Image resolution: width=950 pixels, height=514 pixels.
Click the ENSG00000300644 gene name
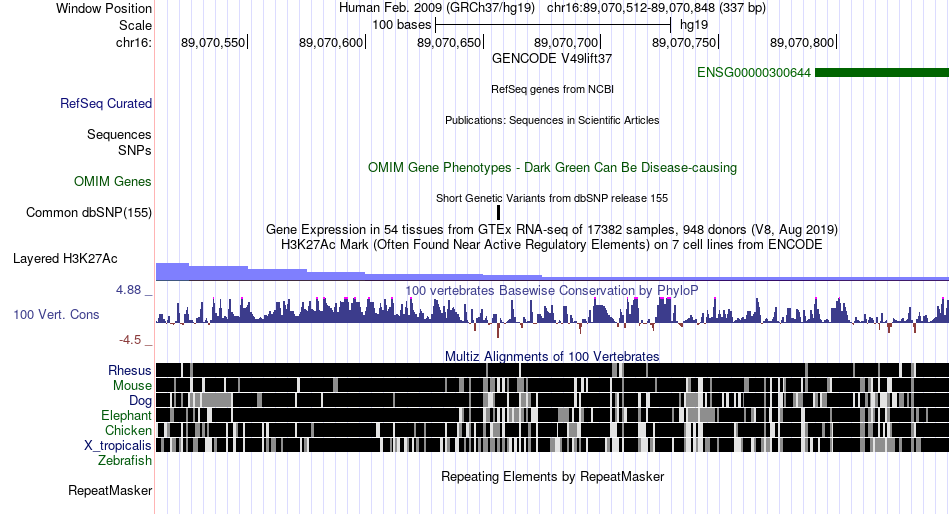754,73
